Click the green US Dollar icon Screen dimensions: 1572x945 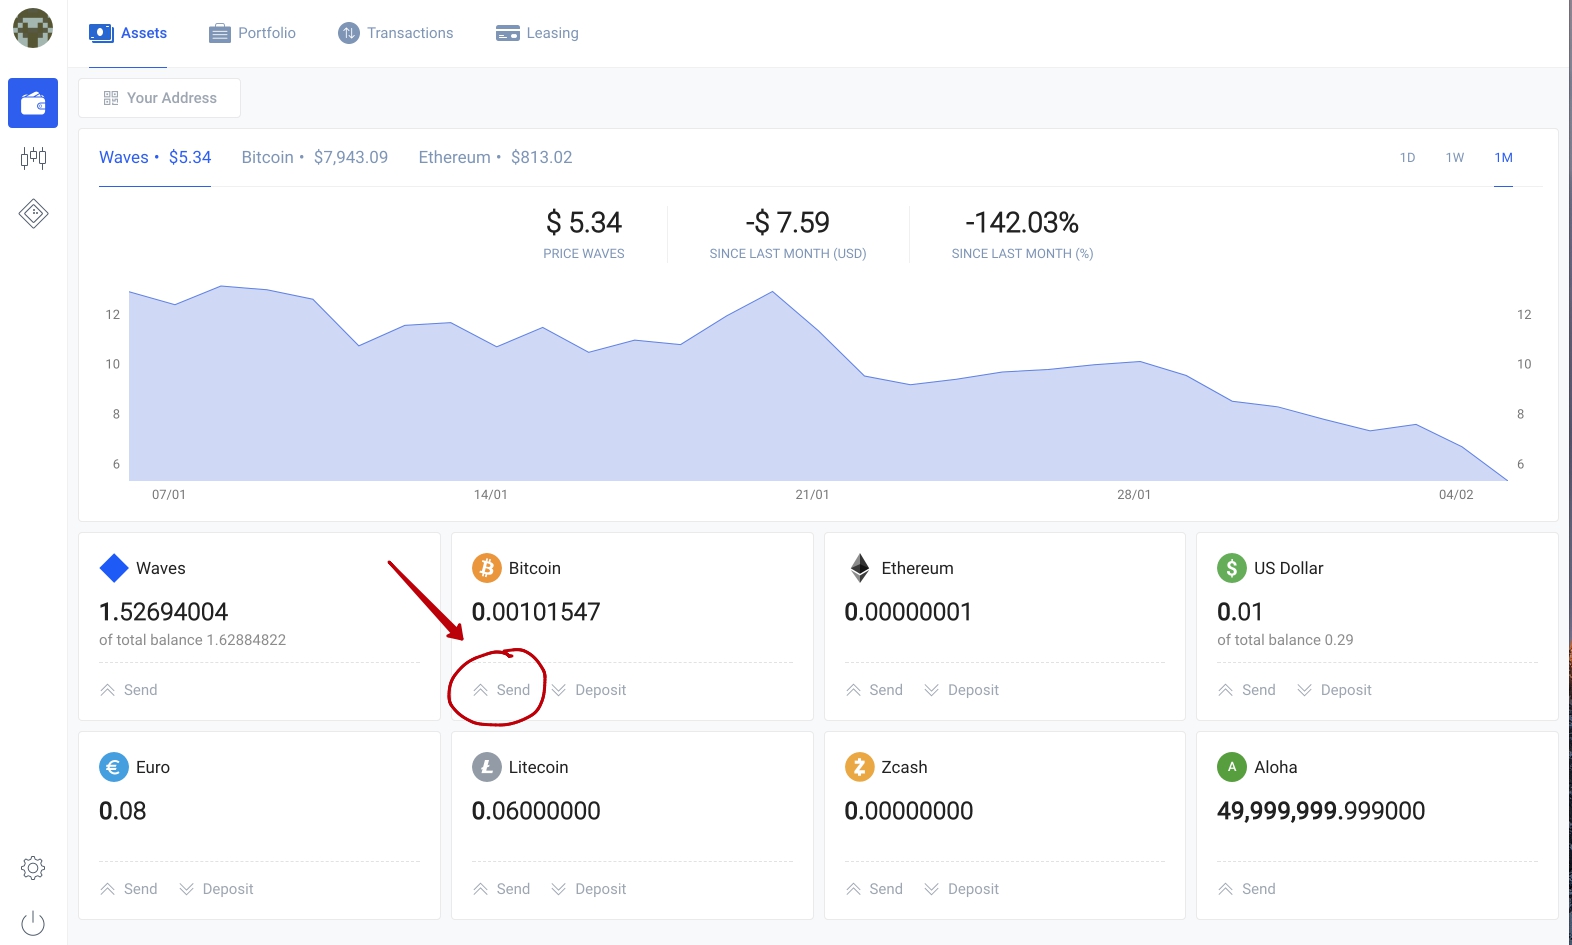tap(1231, 568)
